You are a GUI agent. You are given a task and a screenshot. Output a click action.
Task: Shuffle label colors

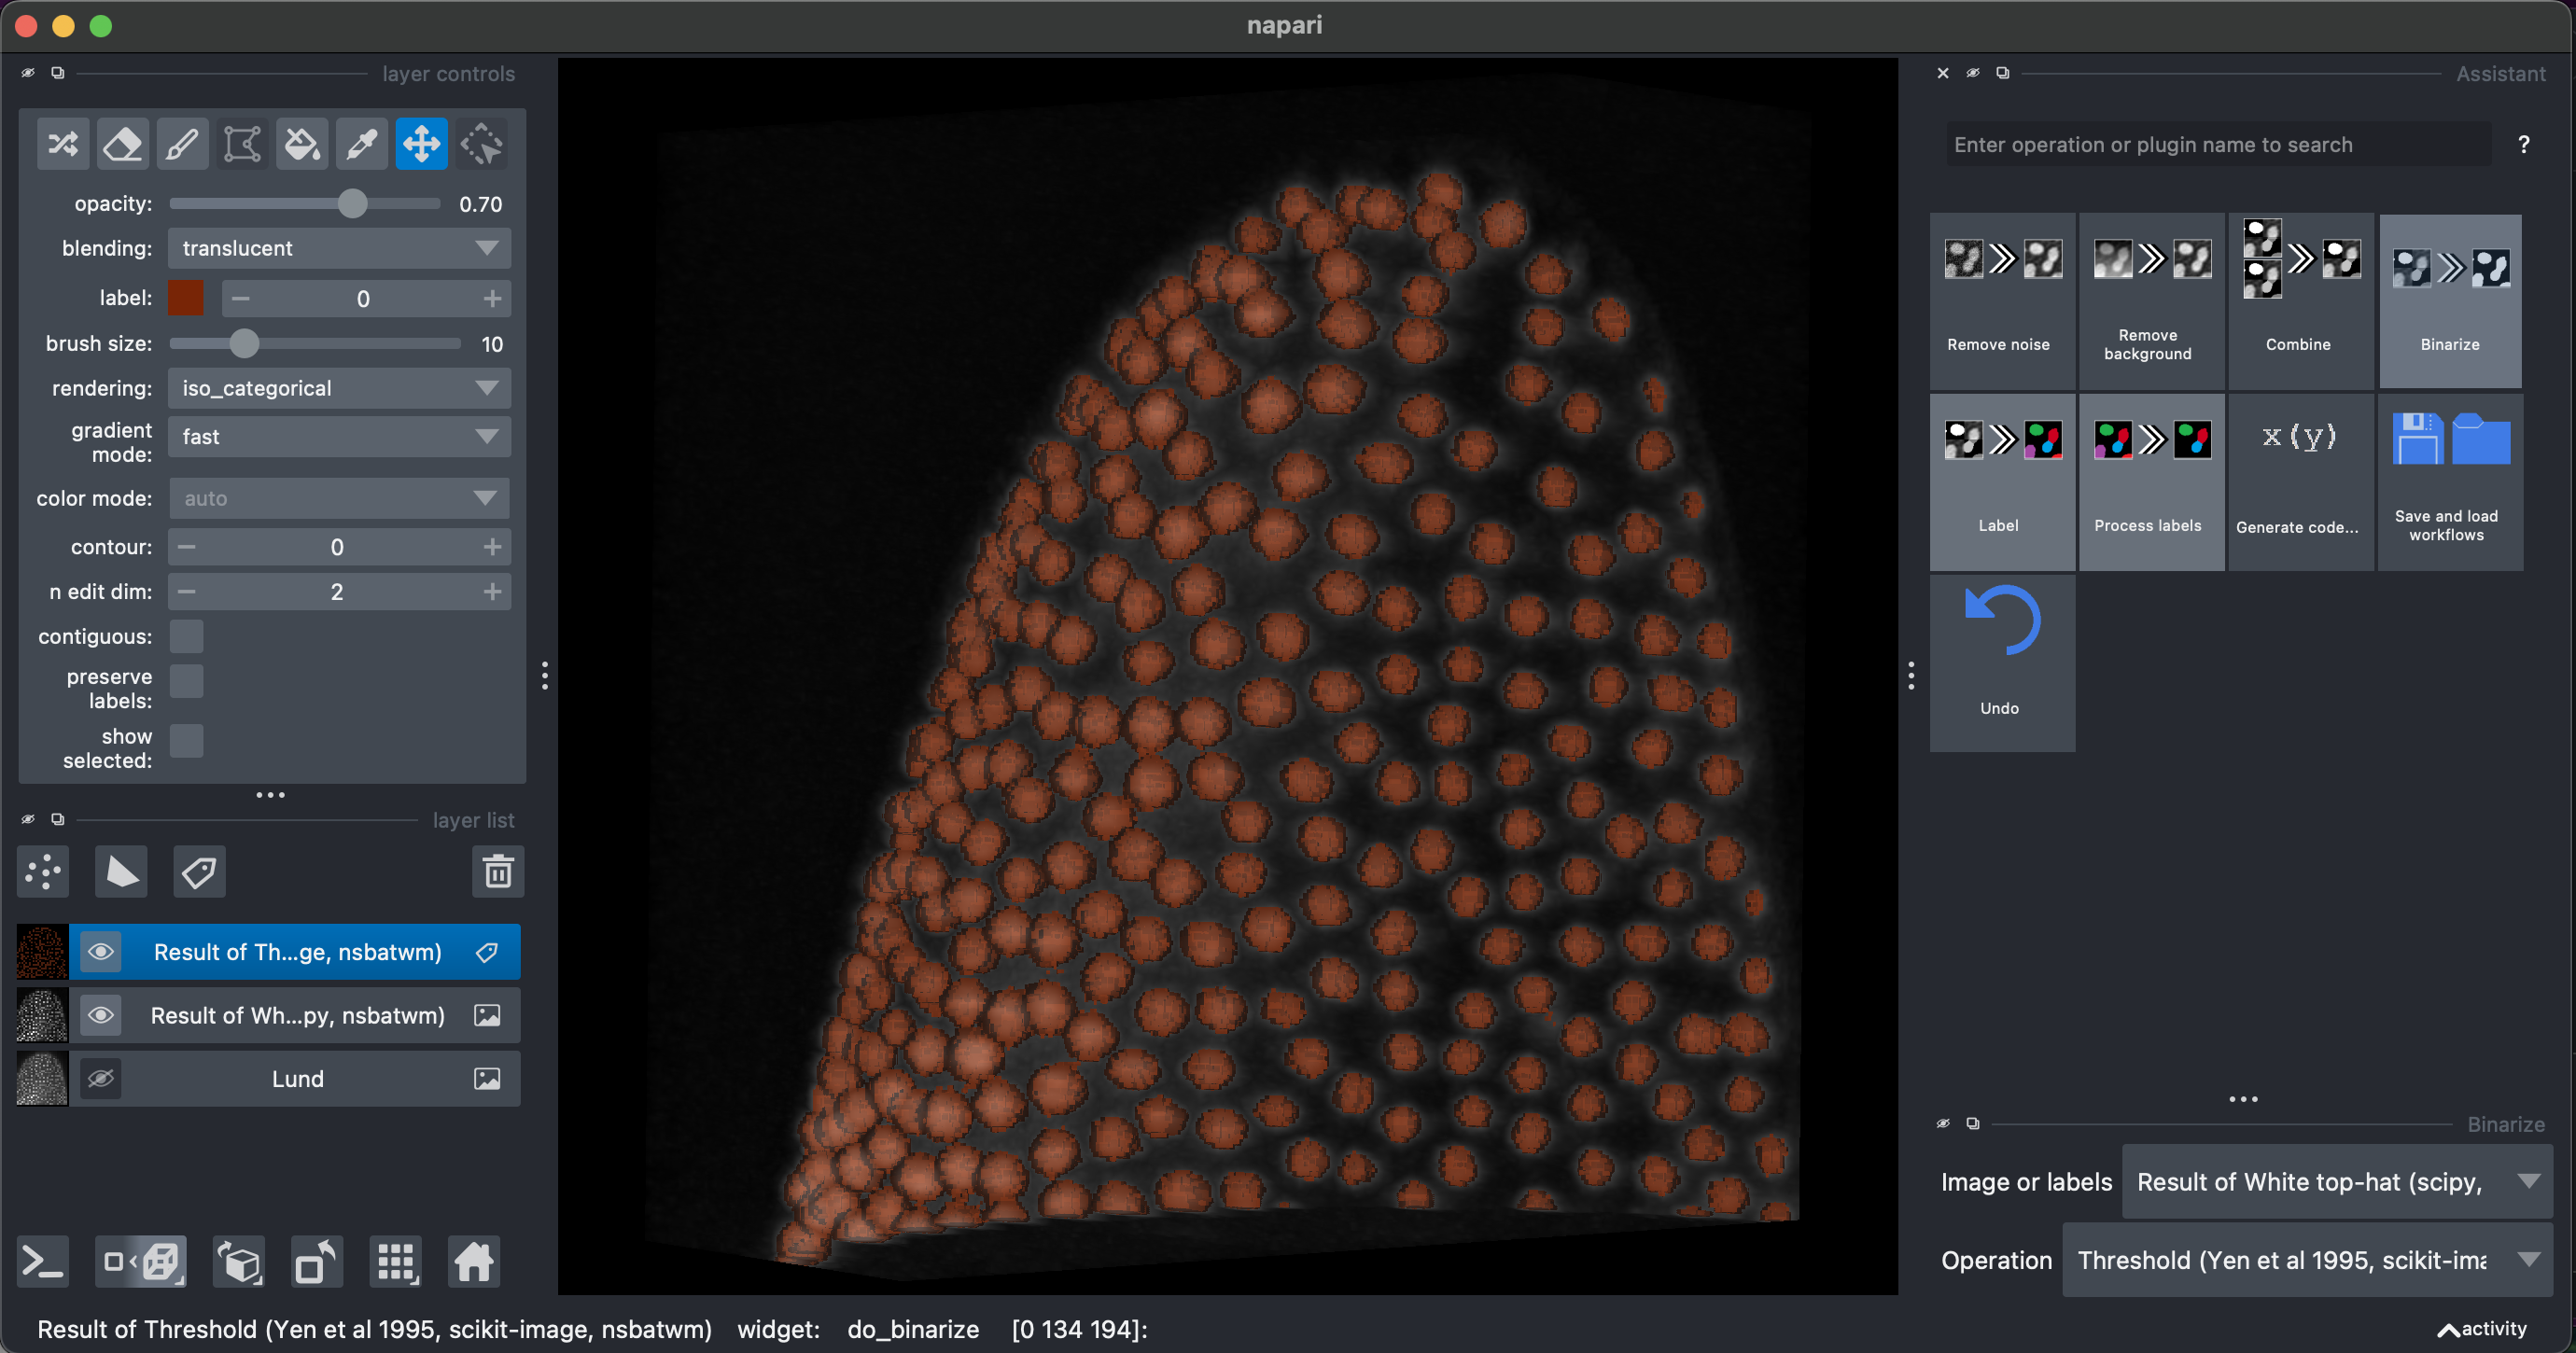[x=63, y=144]
